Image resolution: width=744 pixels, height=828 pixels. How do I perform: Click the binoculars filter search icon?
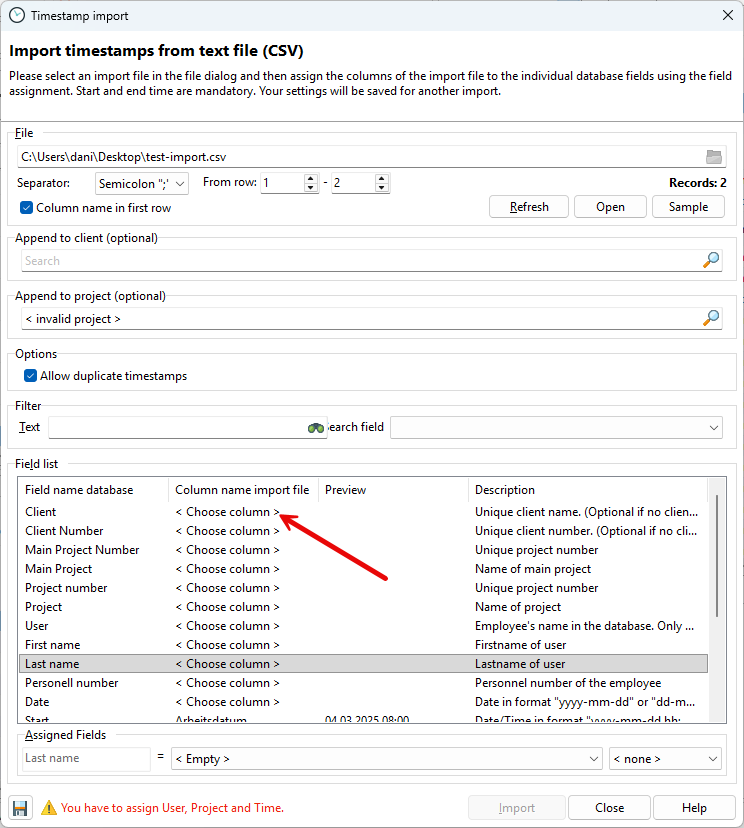coord(316,428)
